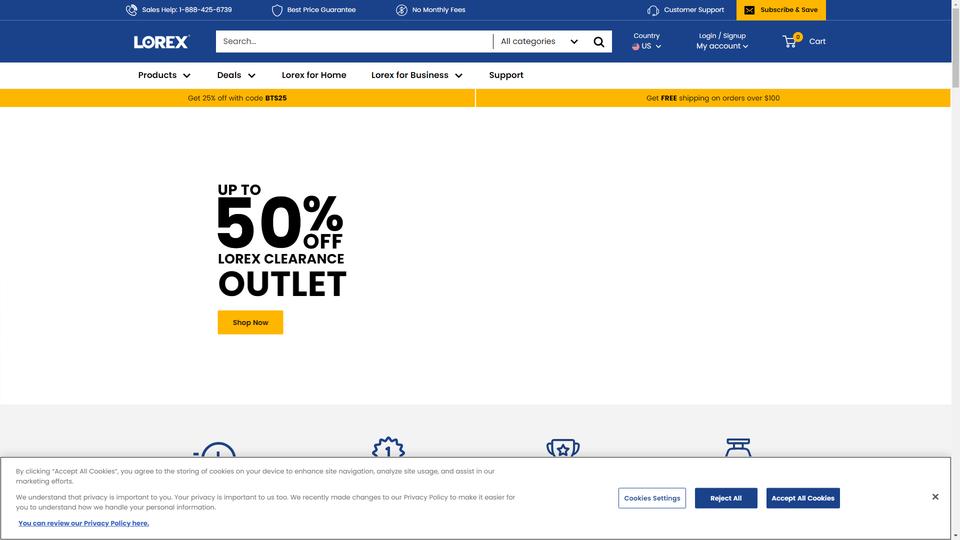The image size is (960, 540).
Task: Click the headset Customer Support icon
Action: pyautogui.click(x=653, y=10)
